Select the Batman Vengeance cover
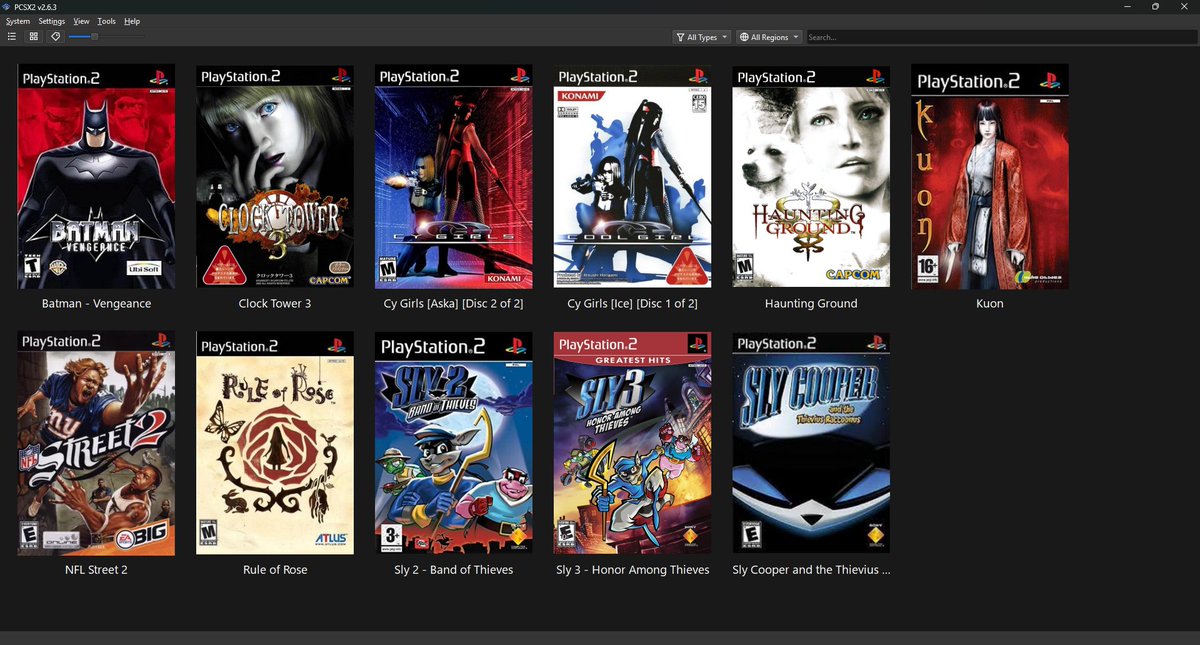This screenshot has width=1200, height=645. tap(96, 177)
